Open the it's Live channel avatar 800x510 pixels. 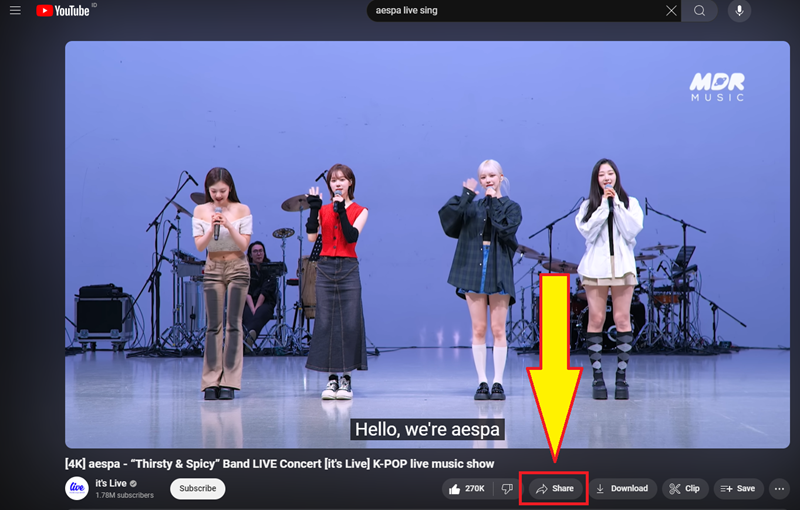77,488
